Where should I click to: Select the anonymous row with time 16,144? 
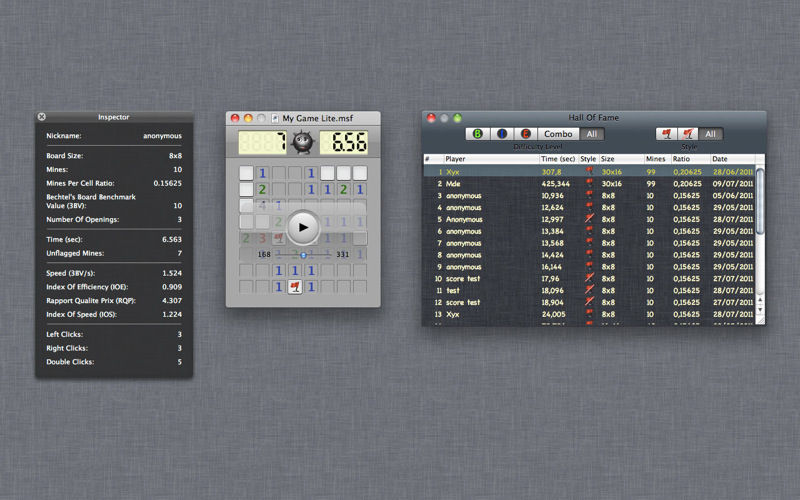(x=589, y=267)
